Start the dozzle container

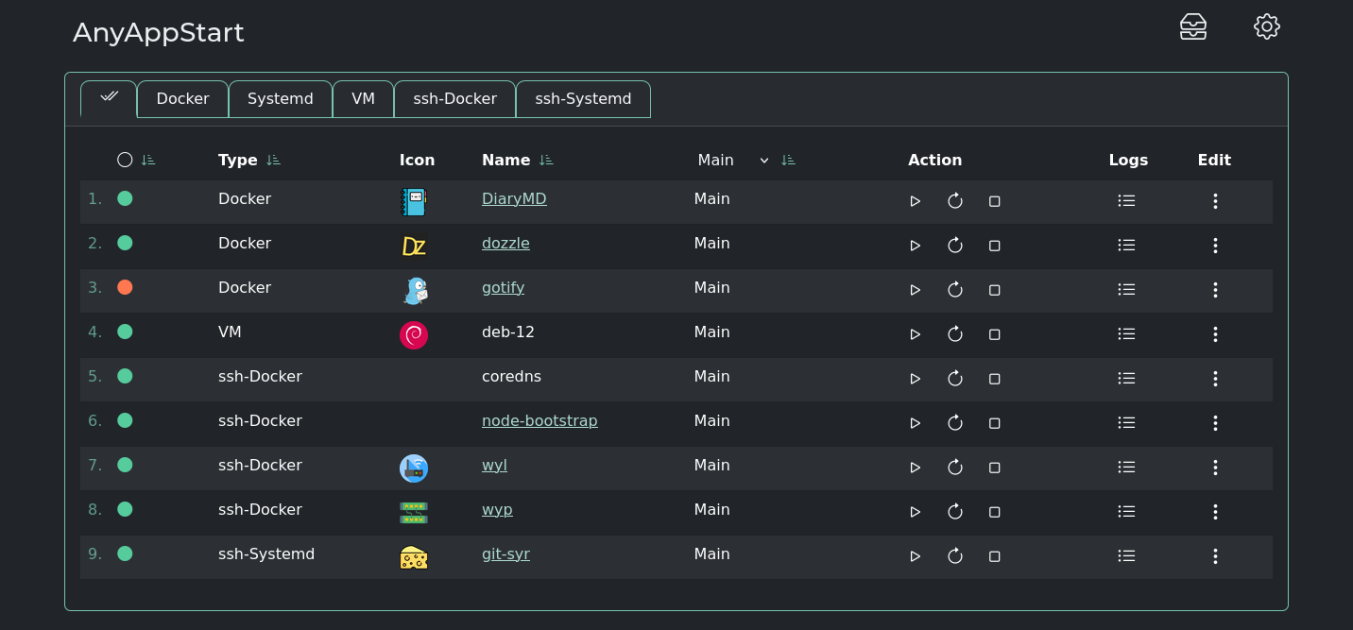coord(915,245)
